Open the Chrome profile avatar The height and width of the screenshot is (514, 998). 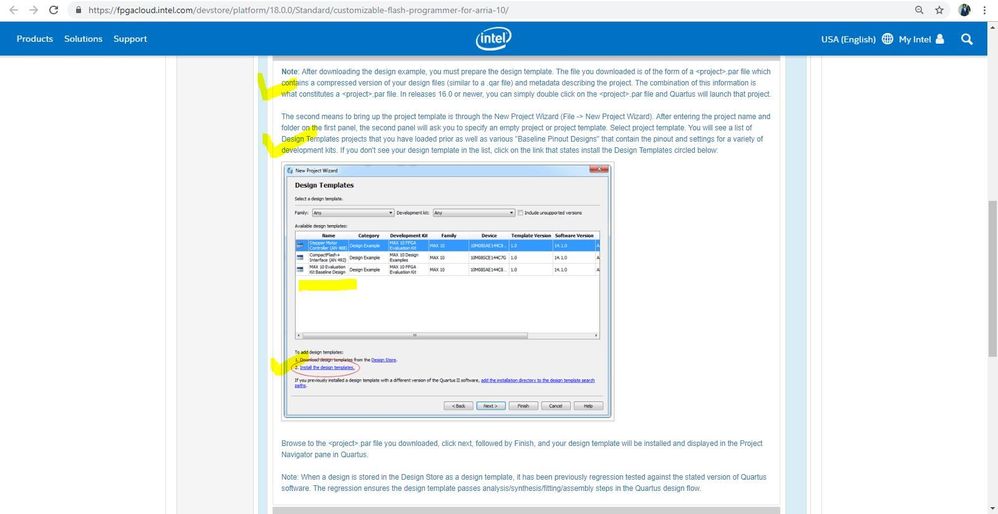tap(964, 10)
